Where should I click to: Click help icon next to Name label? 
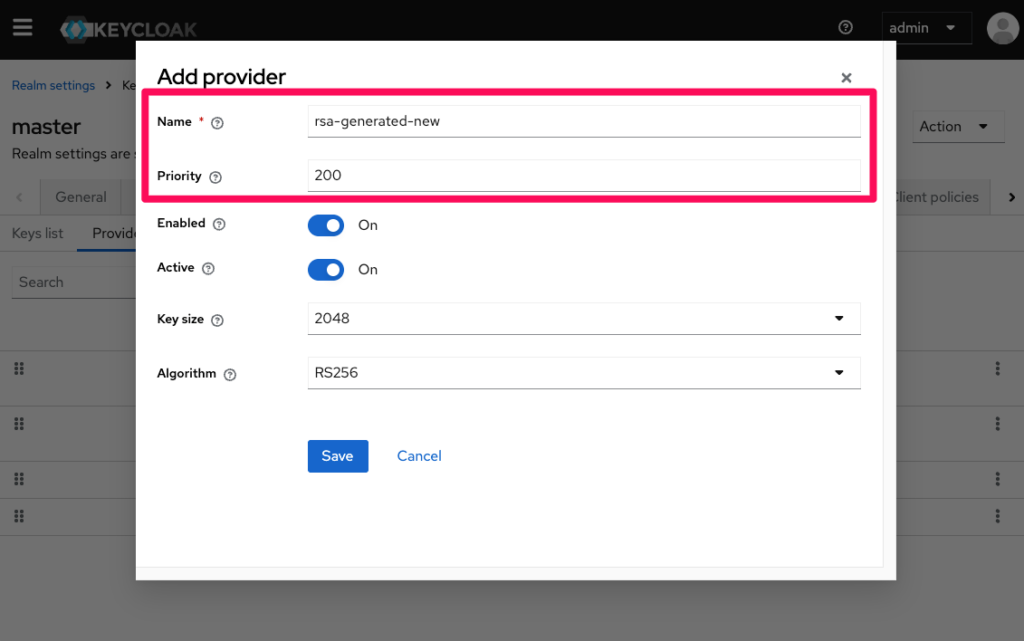[217, 122]
